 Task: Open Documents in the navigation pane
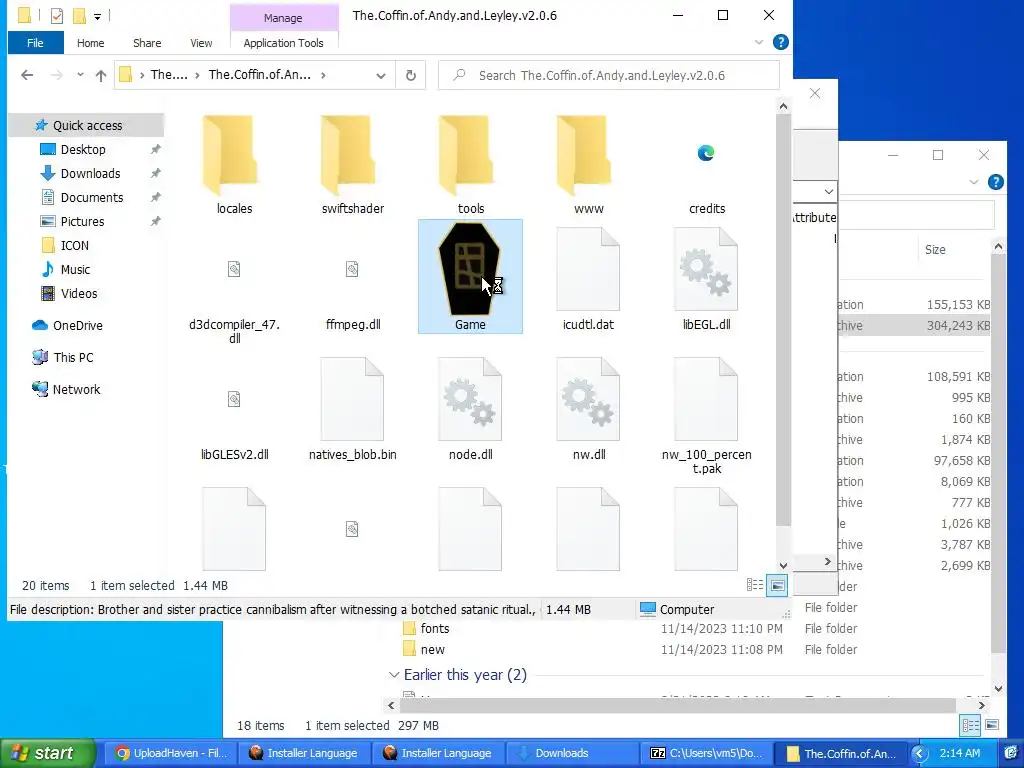click(91, 197)
